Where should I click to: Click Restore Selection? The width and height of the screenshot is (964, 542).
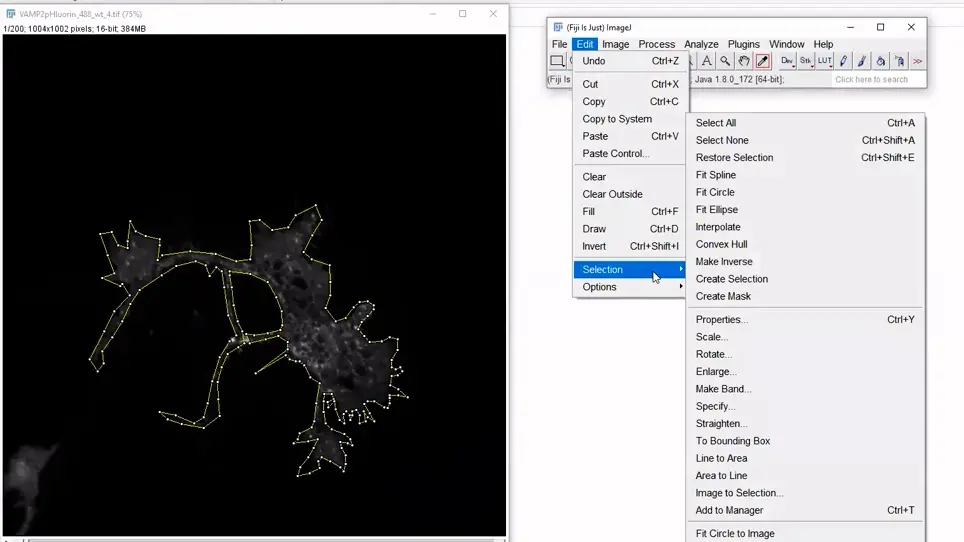point(805,157)
